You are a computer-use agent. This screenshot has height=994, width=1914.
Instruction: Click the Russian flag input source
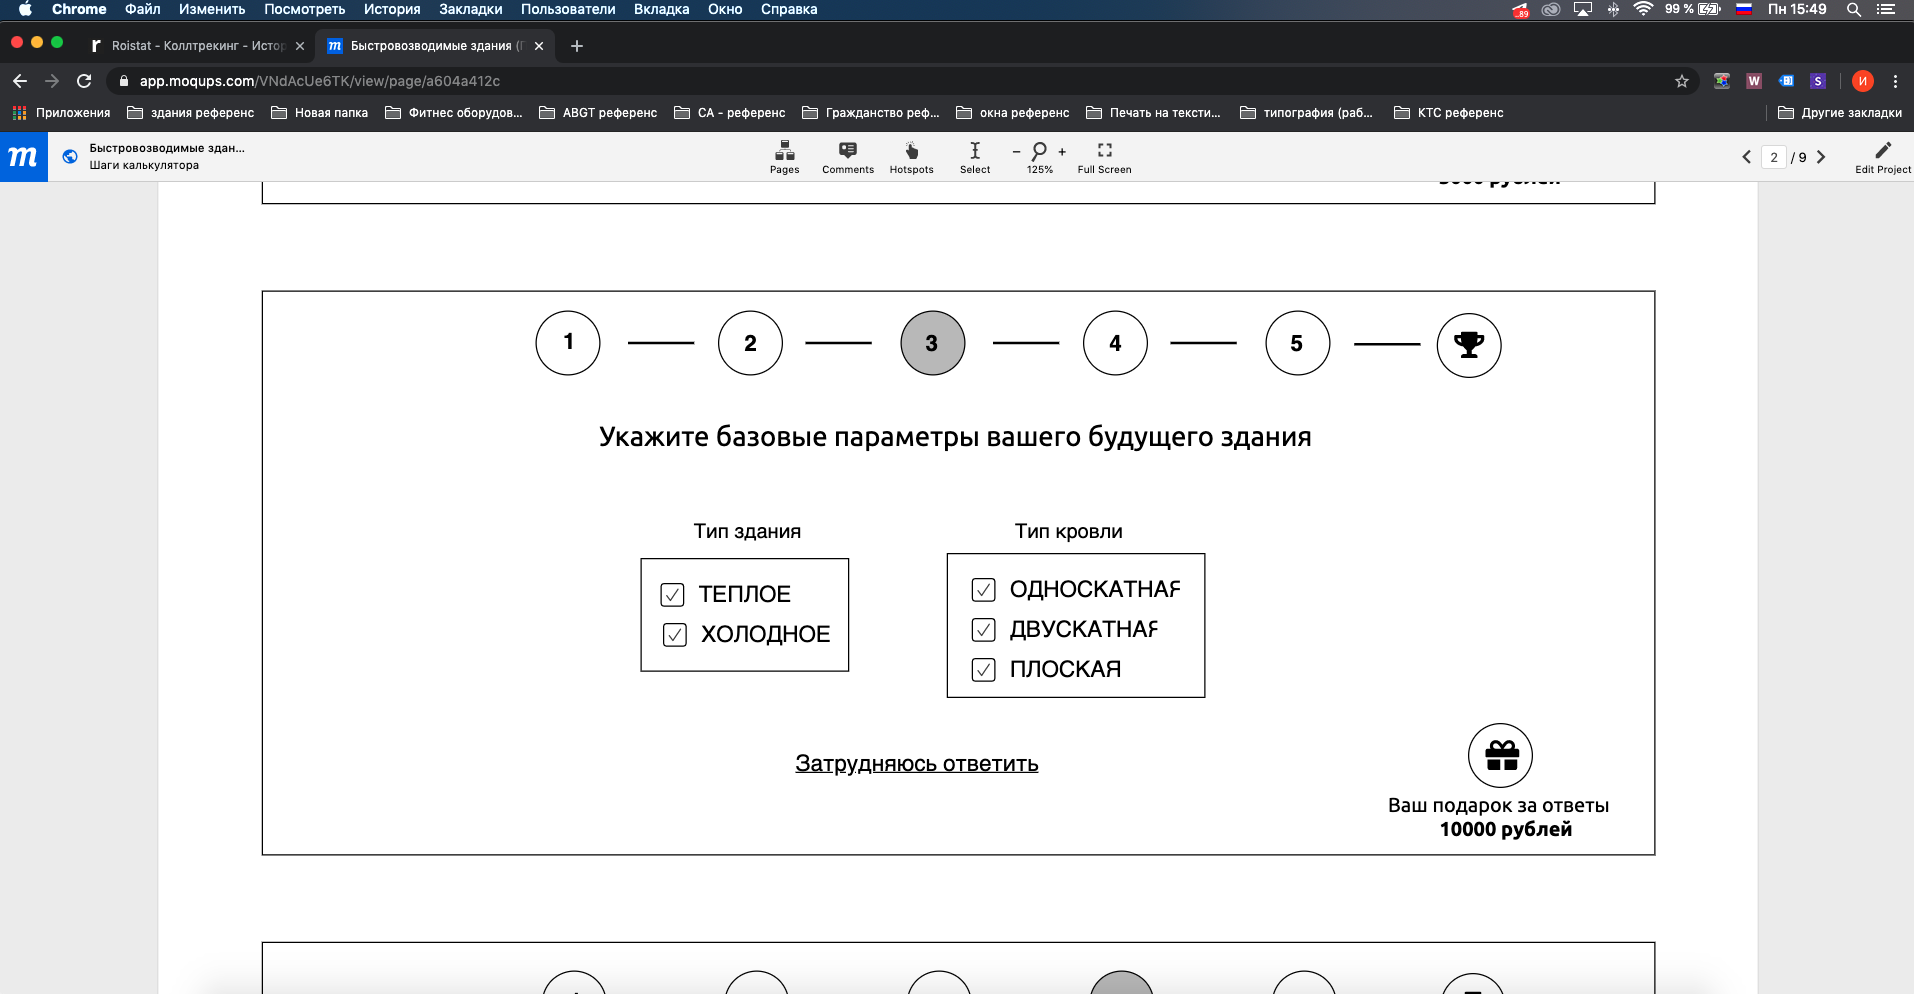(x=1744, y=9)
